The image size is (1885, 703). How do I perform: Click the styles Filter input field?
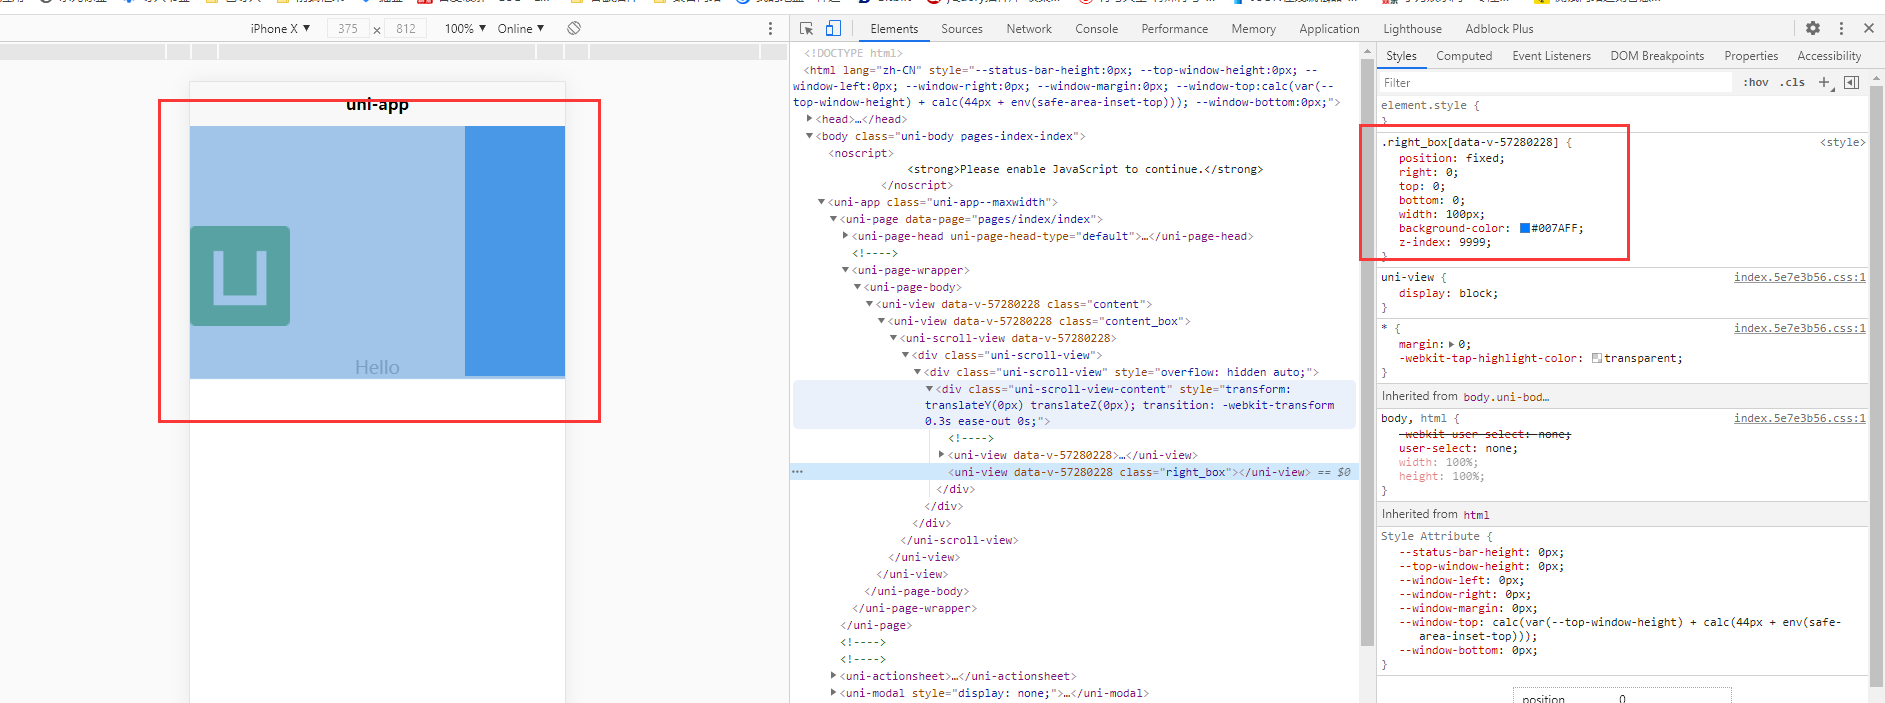point(1555,83)
